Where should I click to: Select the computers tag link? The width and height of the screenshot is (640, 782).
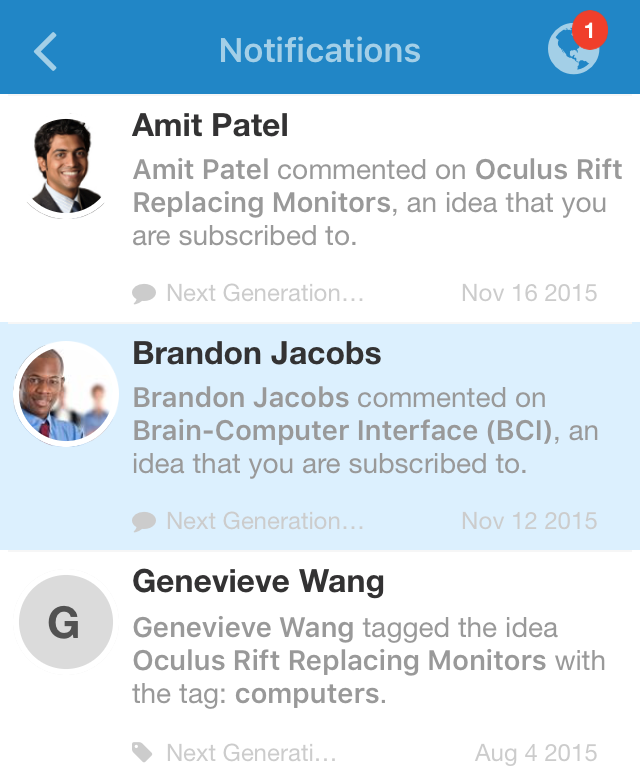click(x=307, y=694)
